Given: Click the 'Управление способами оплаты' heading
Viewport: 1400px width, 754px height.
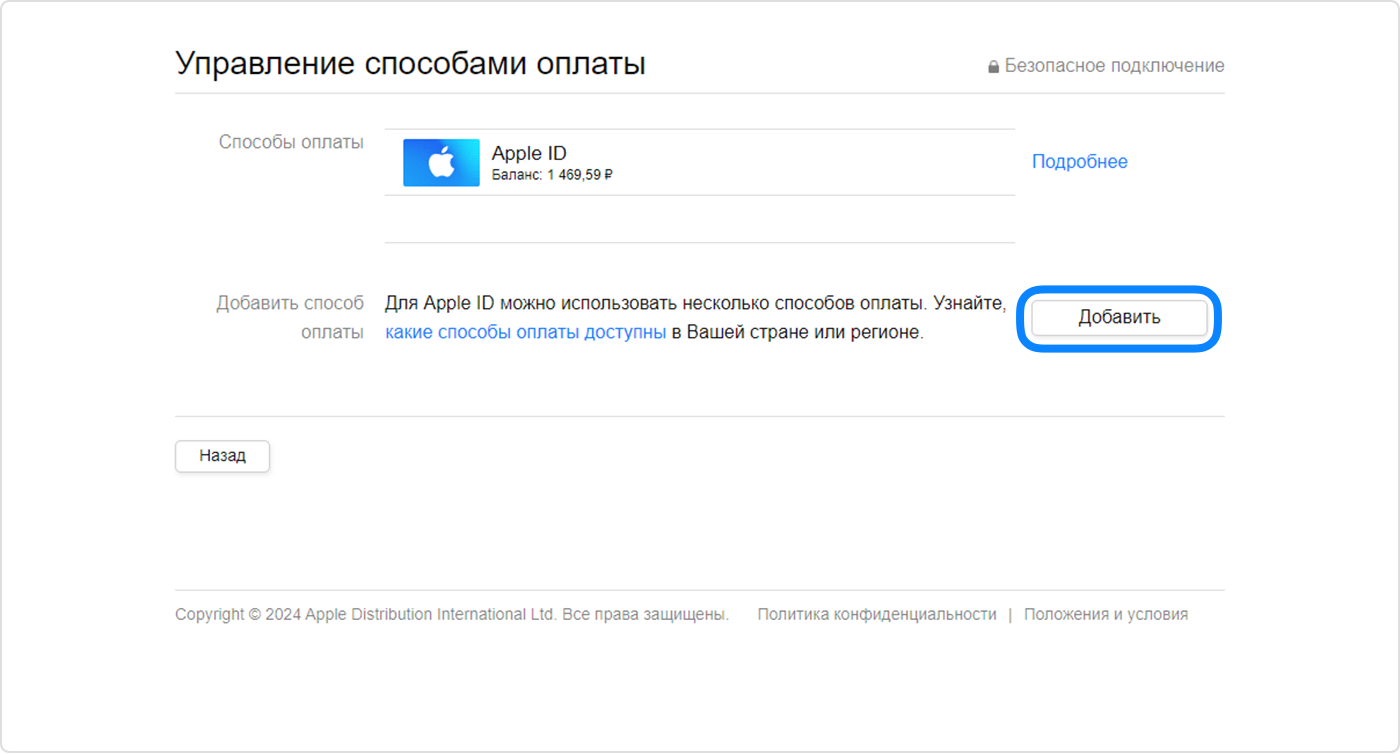Looking at the screenshot, I should tap(411, 63).
